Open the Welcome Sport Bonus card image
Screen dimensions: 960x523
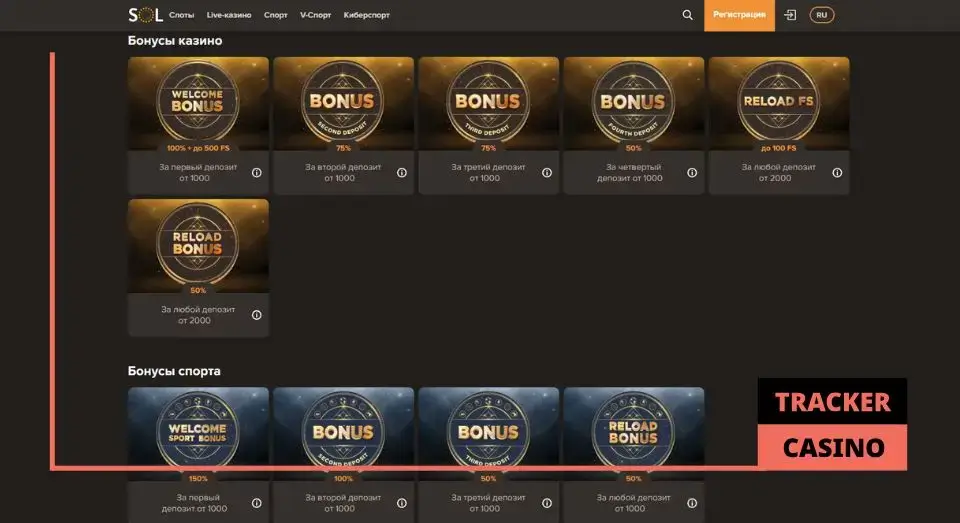198,432
